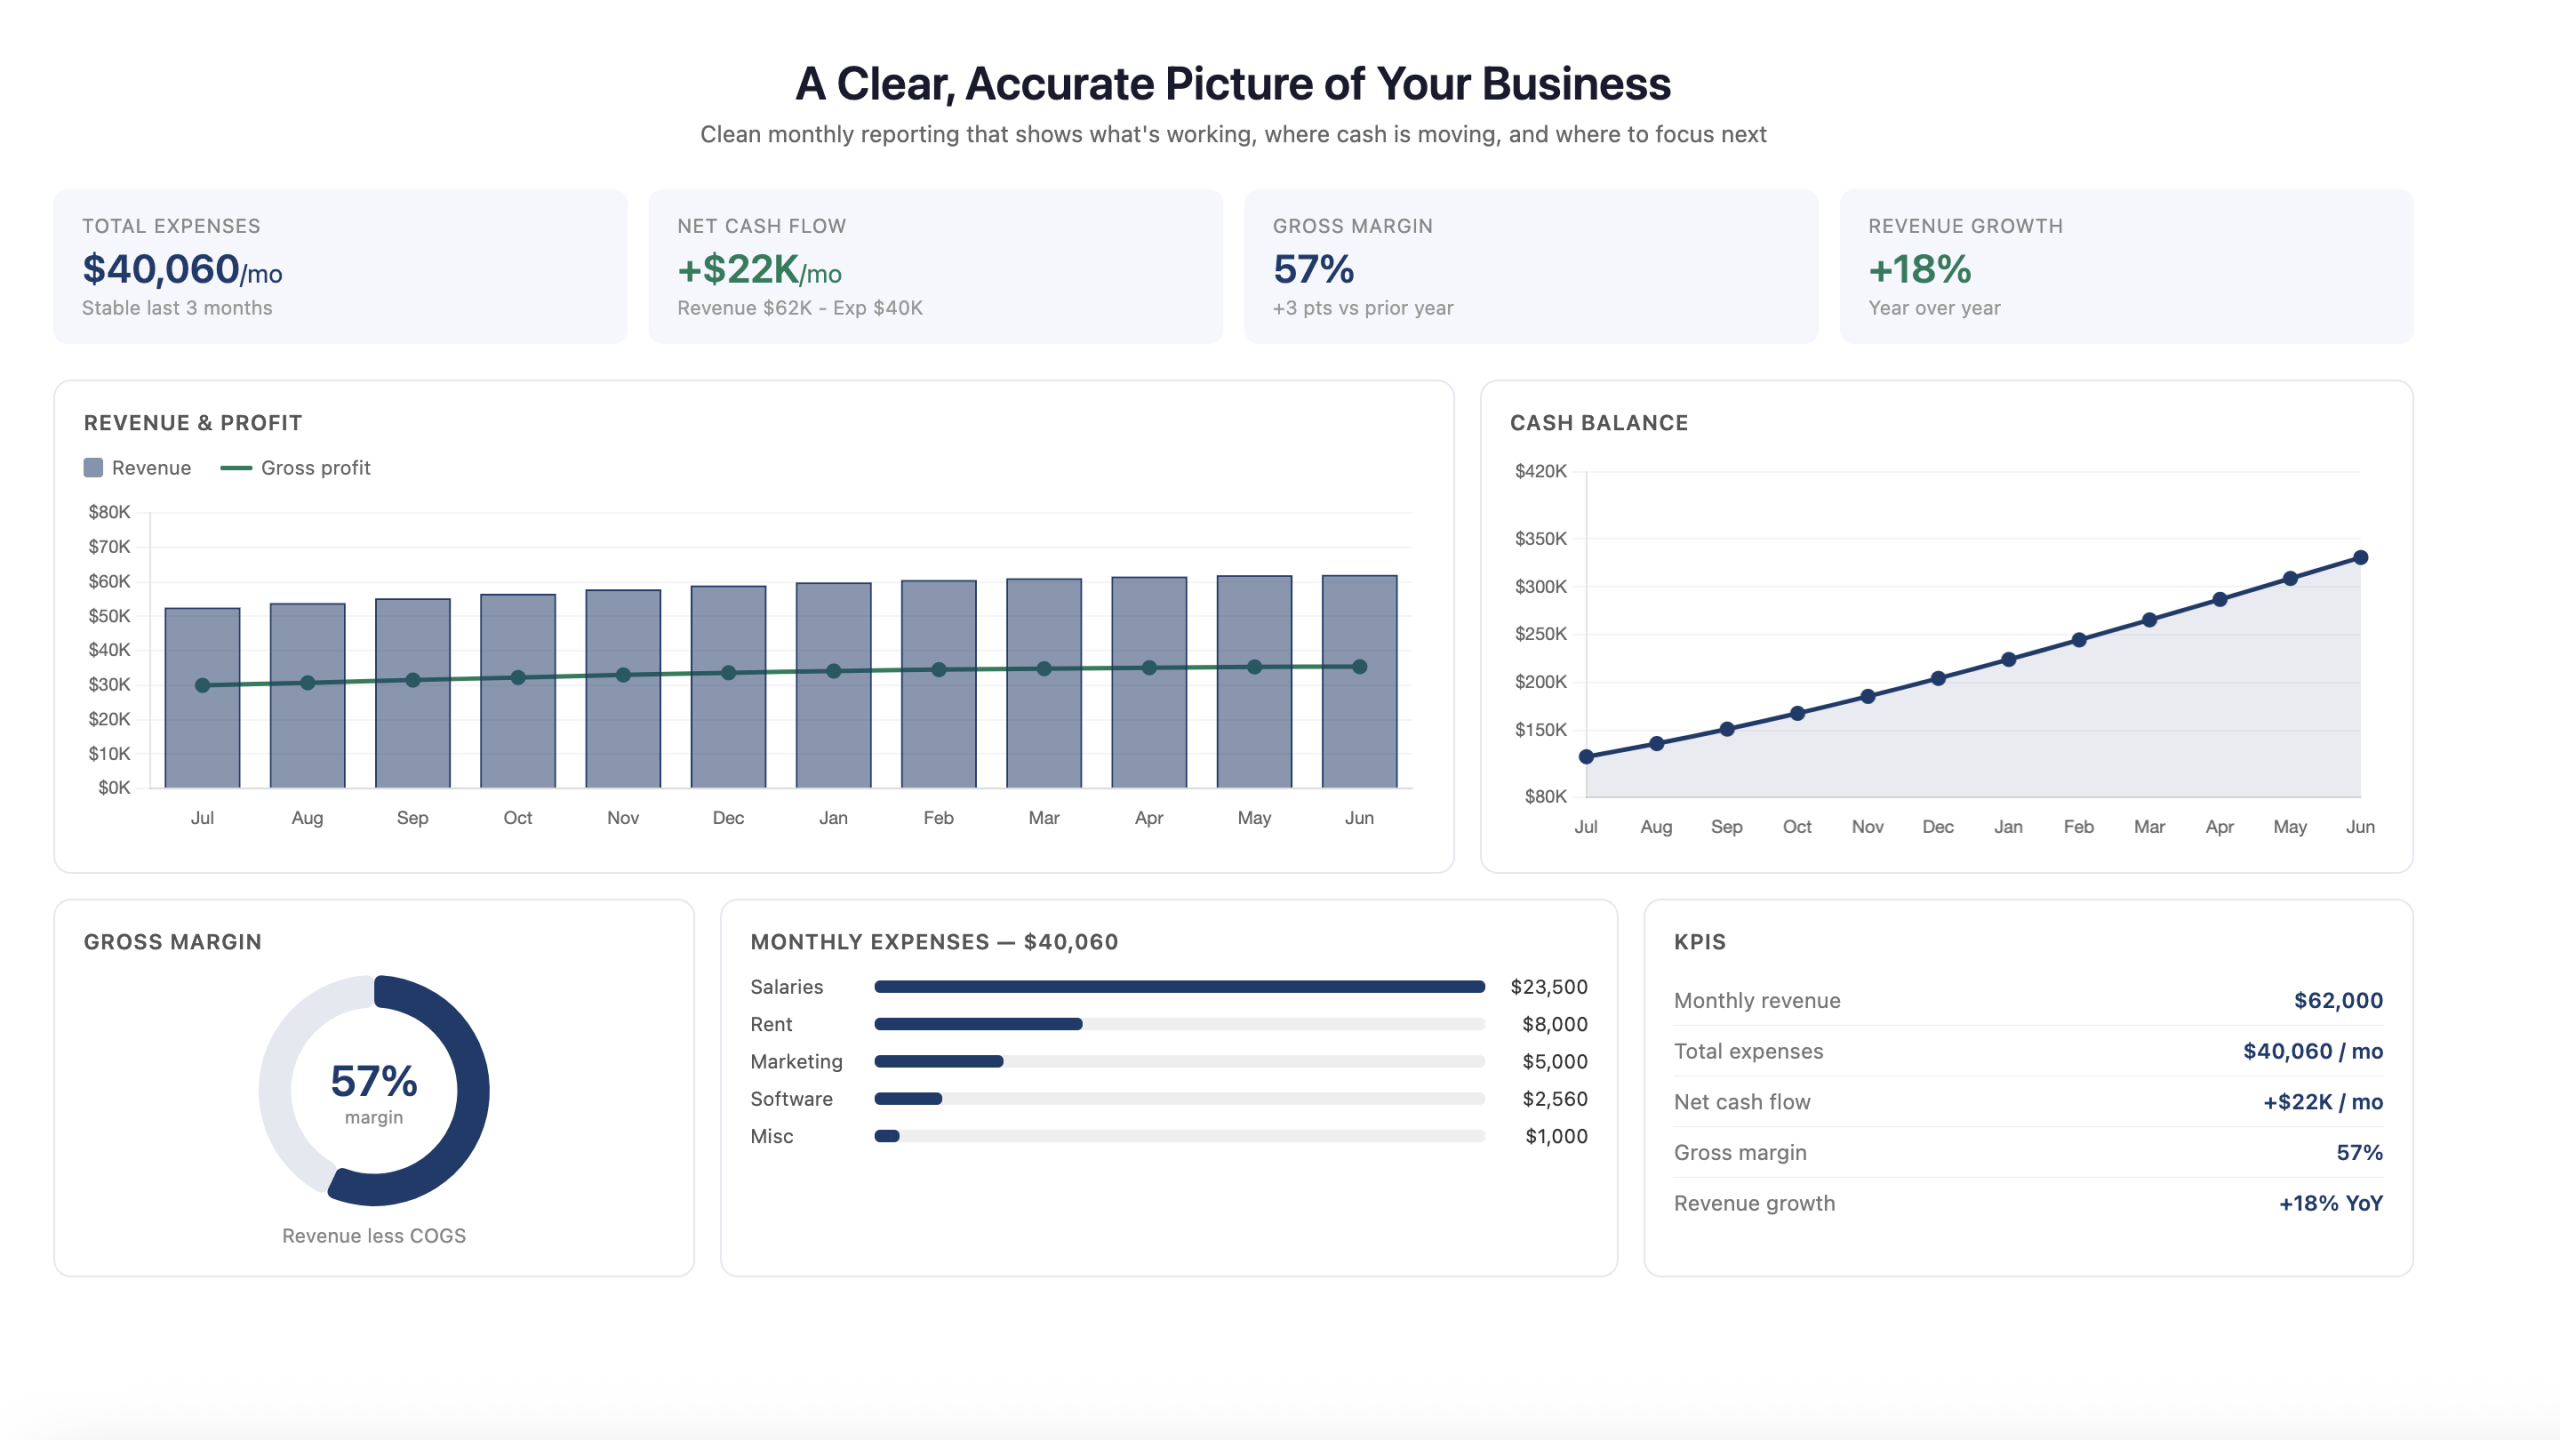
Task: Click the +$22K / mo KPI value
Action: point(2322,1102)
